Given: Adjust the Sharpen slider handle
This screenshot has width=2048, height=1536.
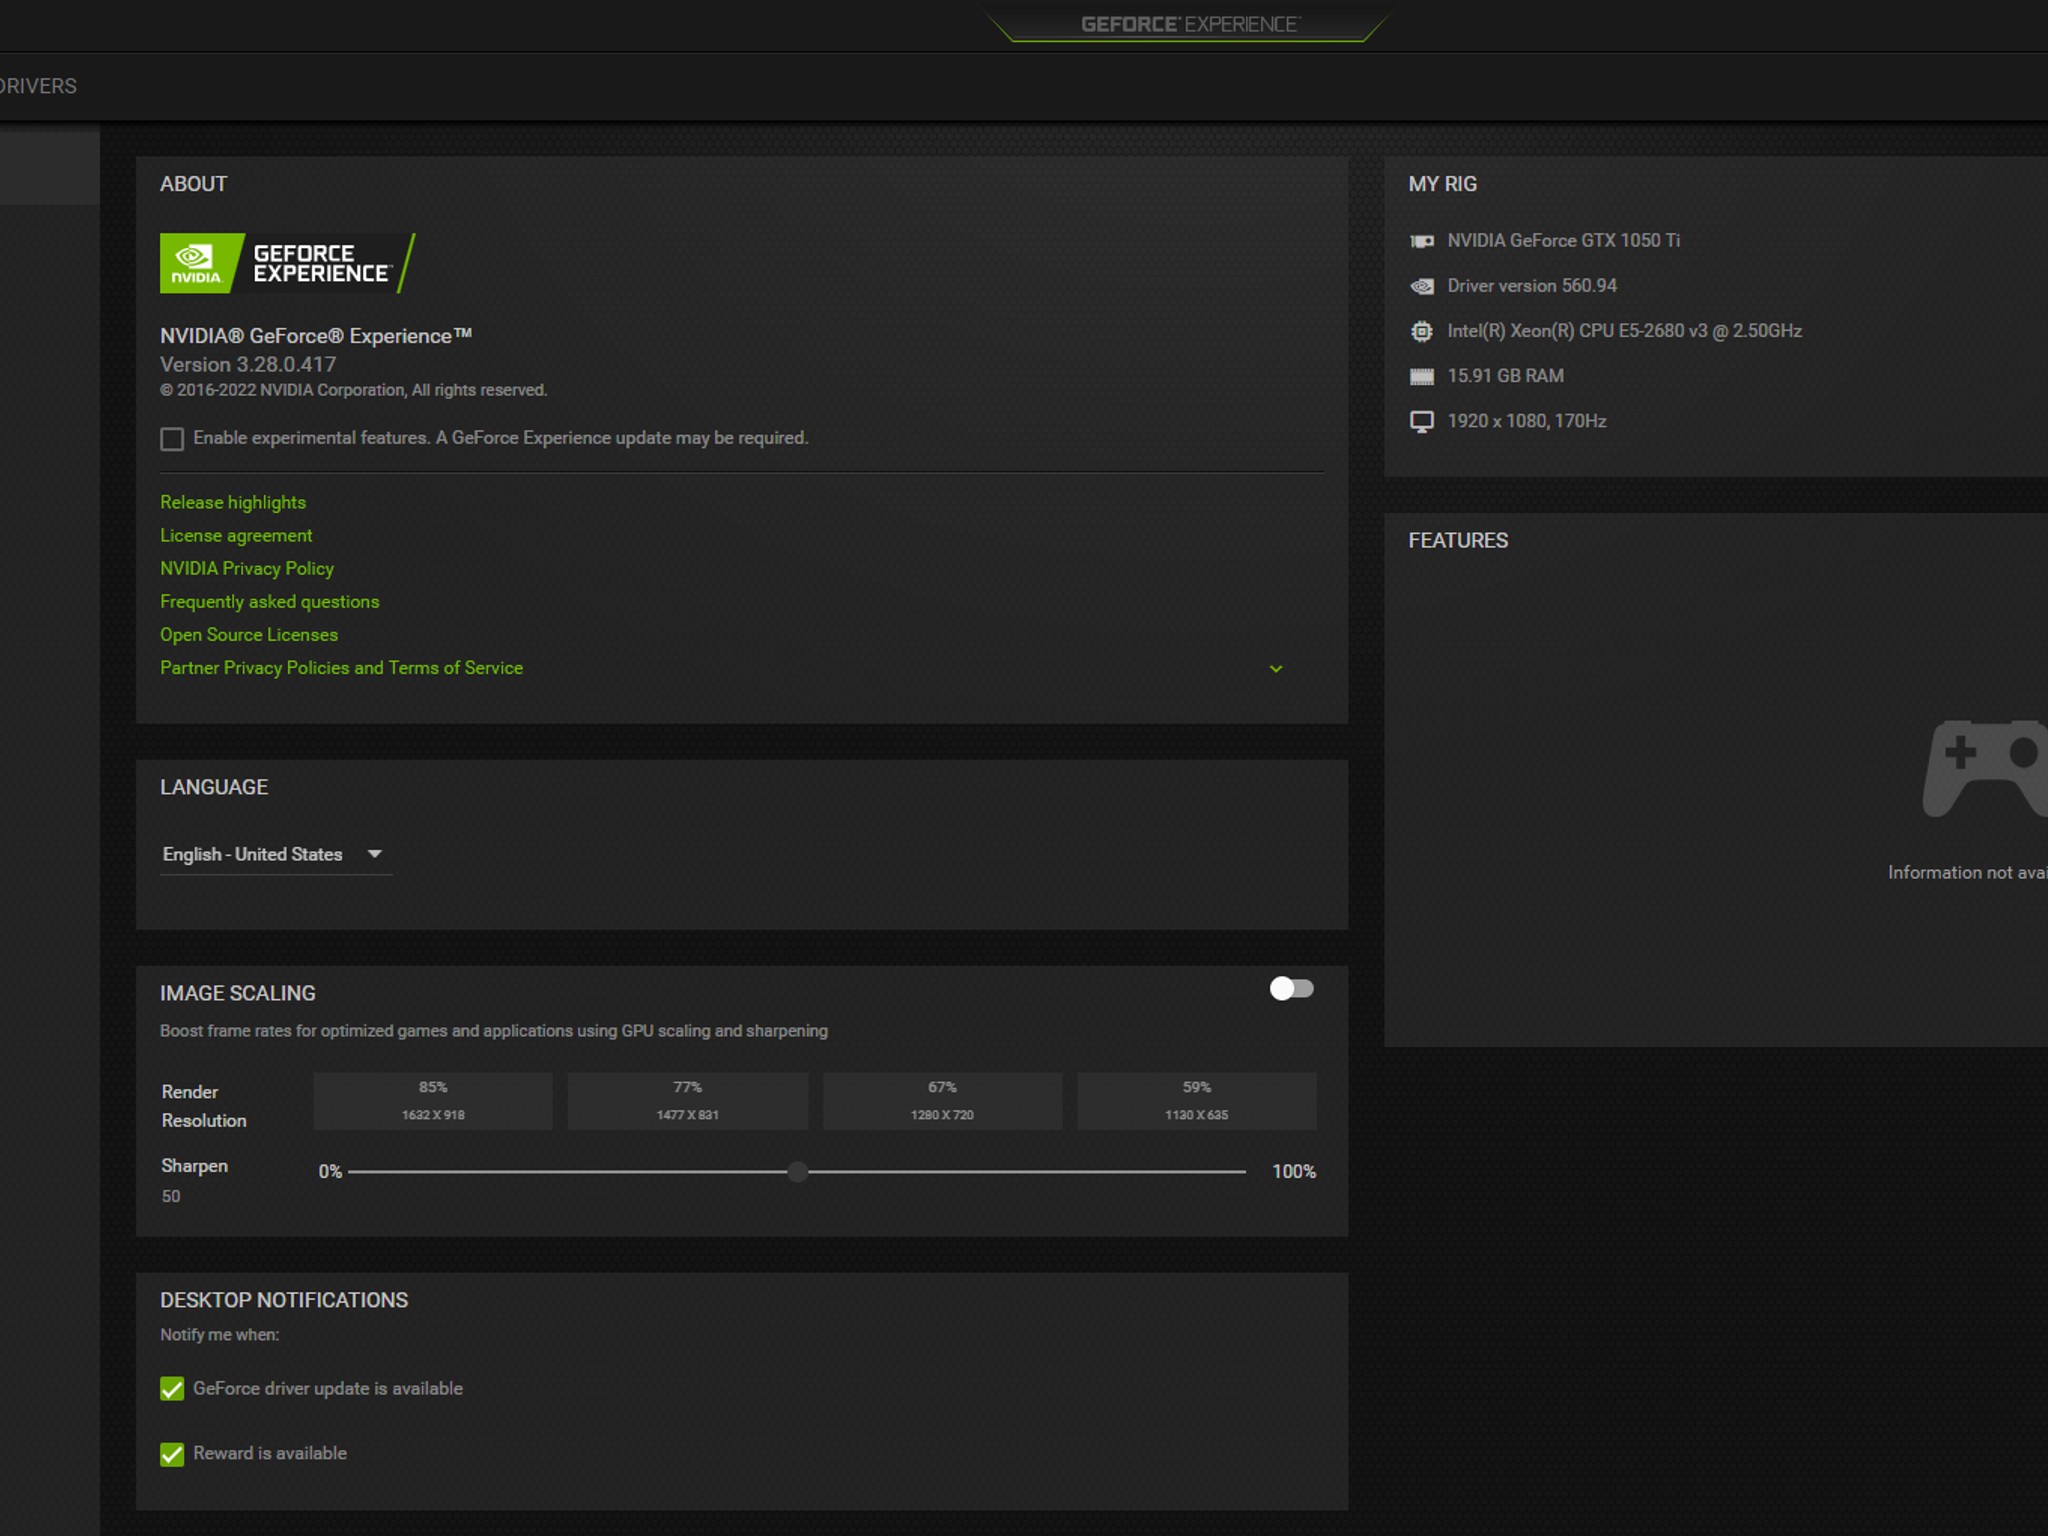Looking at the screenshot, I should 797,1171.
